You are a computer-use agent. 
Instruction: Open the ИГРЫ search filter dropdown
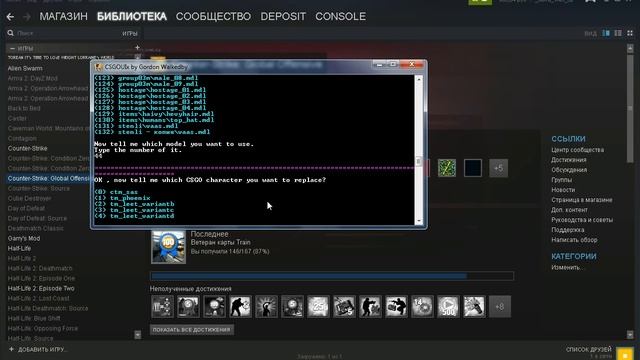point(130,33)
